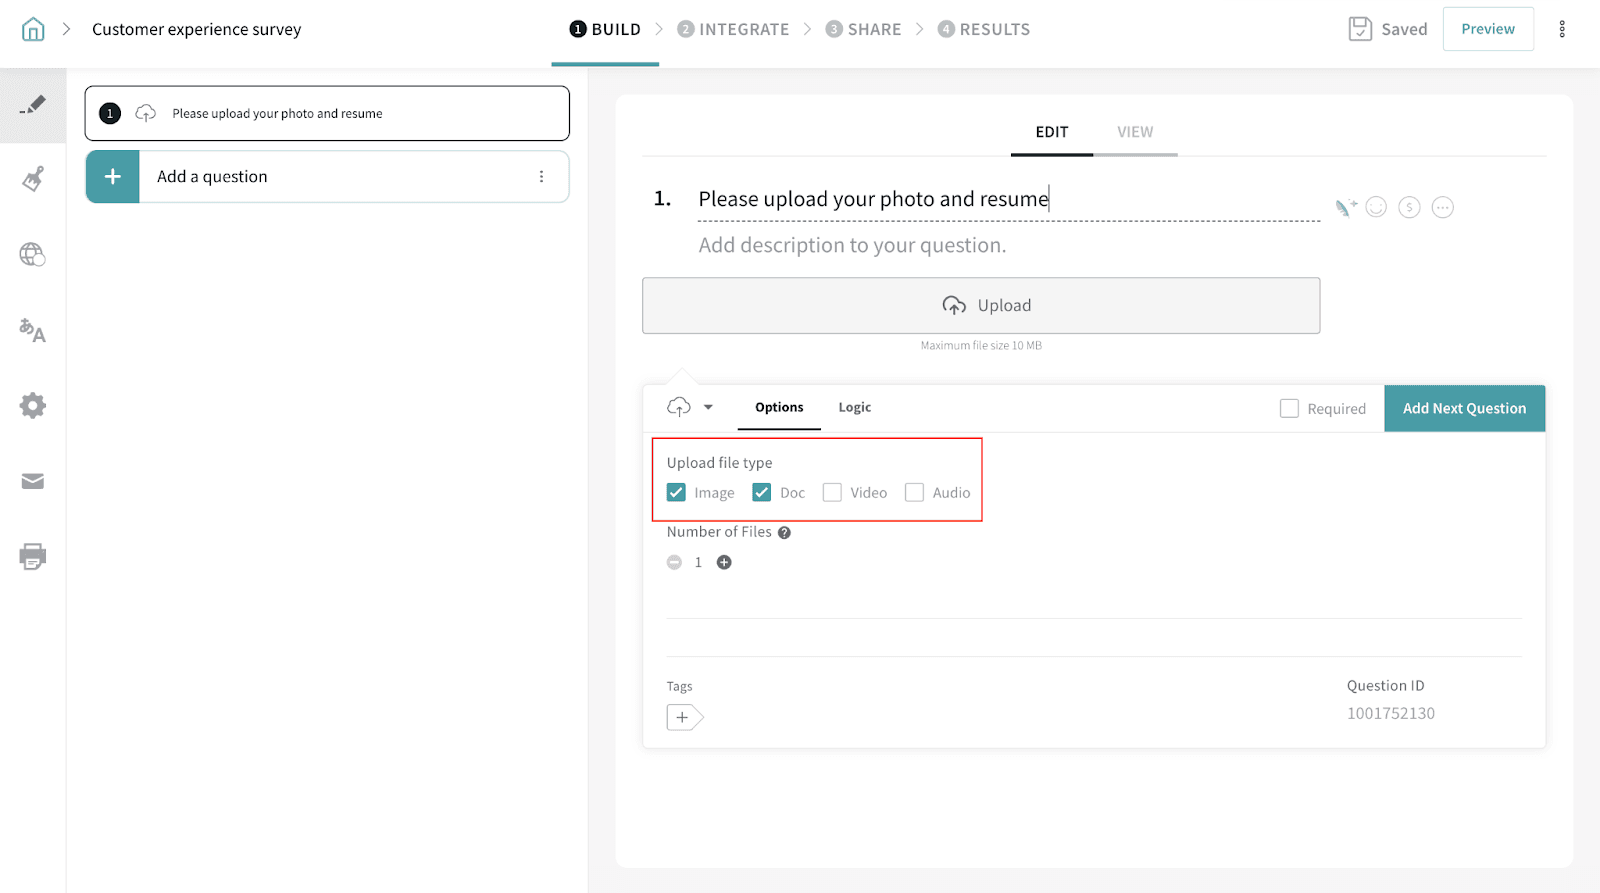Screen dimensions: 1600x893
Task: Expand the question type dropdown arrow
Action: click(708, 407)
